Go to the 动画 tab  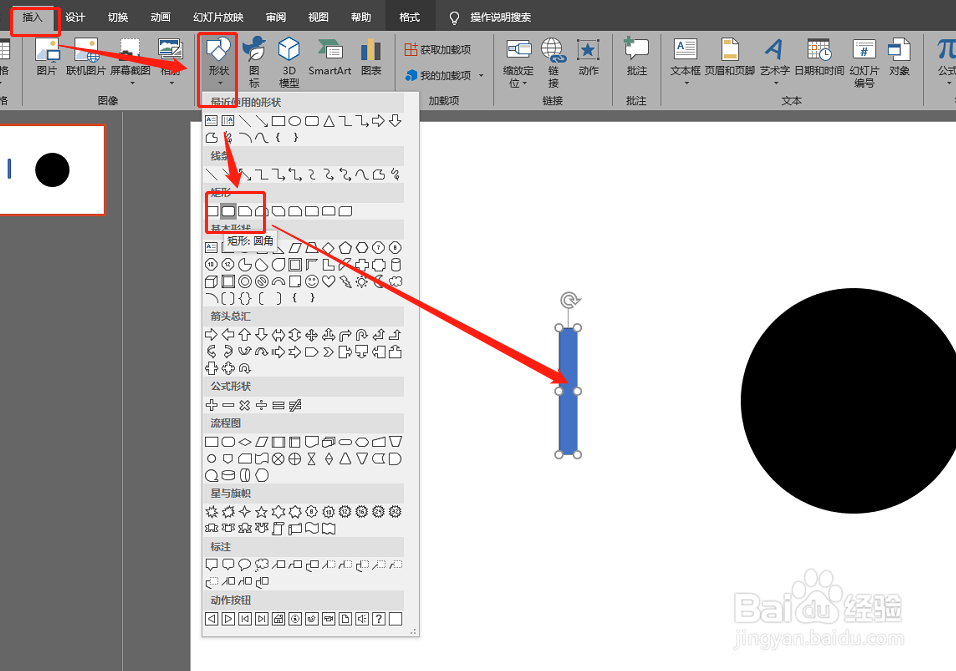(160, 17)
